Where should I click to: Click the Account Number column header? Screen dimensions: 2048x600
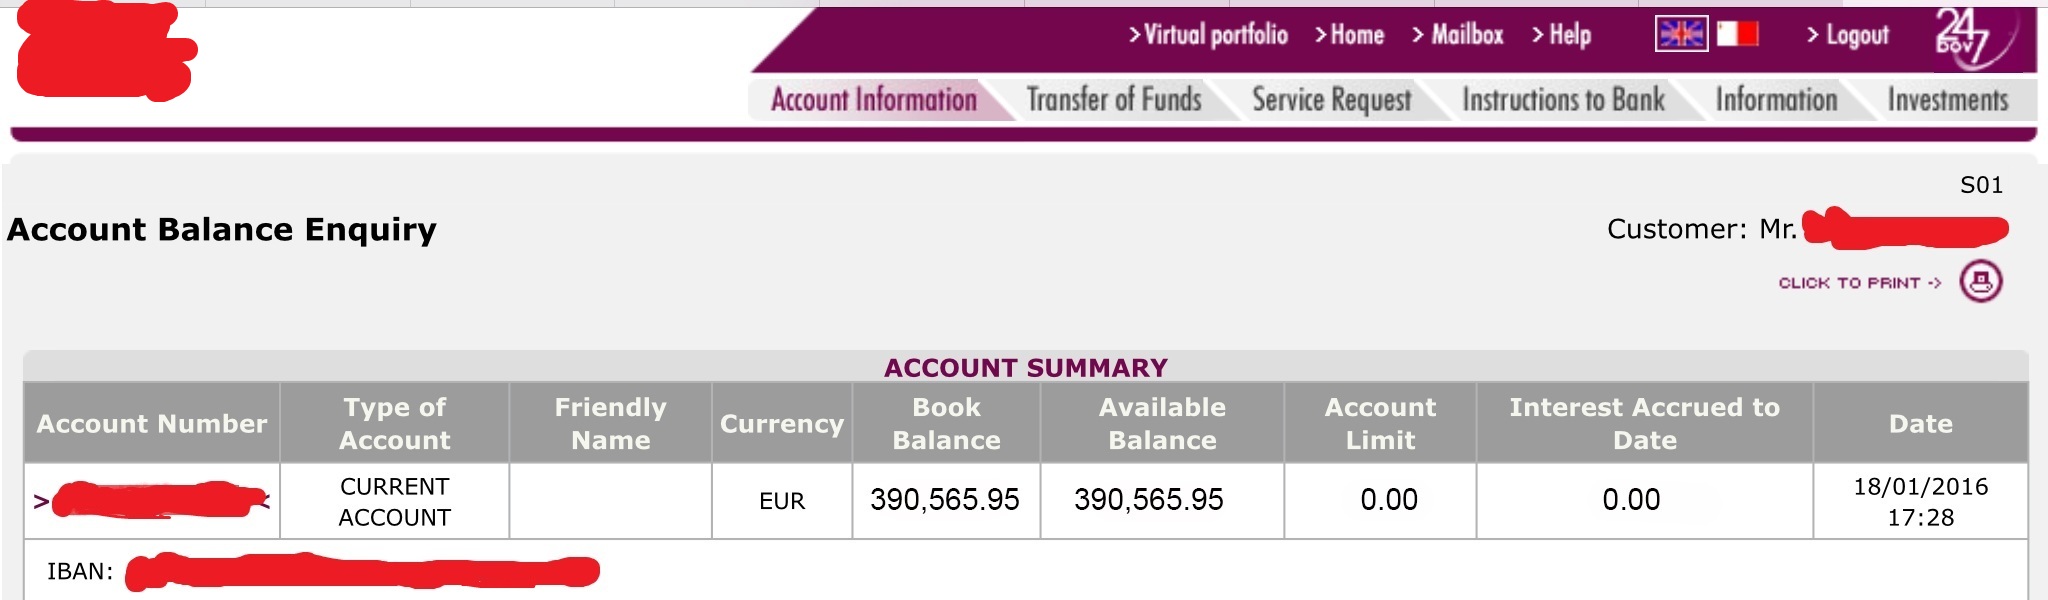(152, 423)
